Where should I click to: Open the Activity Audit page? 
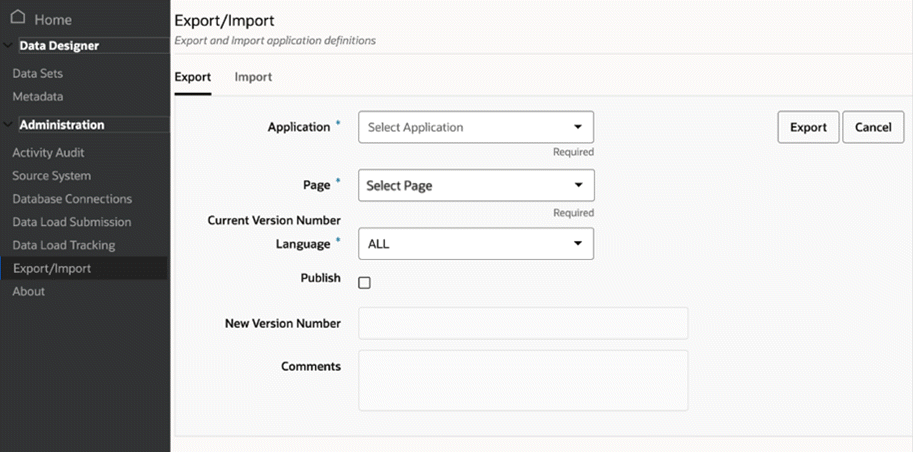(x=48, y=153)
